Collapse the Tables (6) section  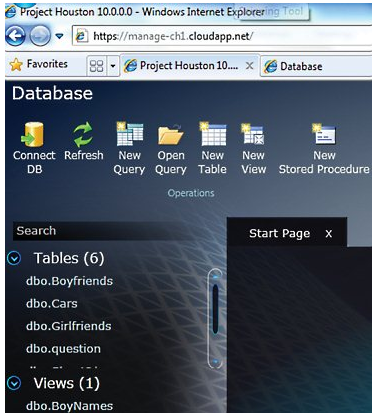[x=14, y=258]
